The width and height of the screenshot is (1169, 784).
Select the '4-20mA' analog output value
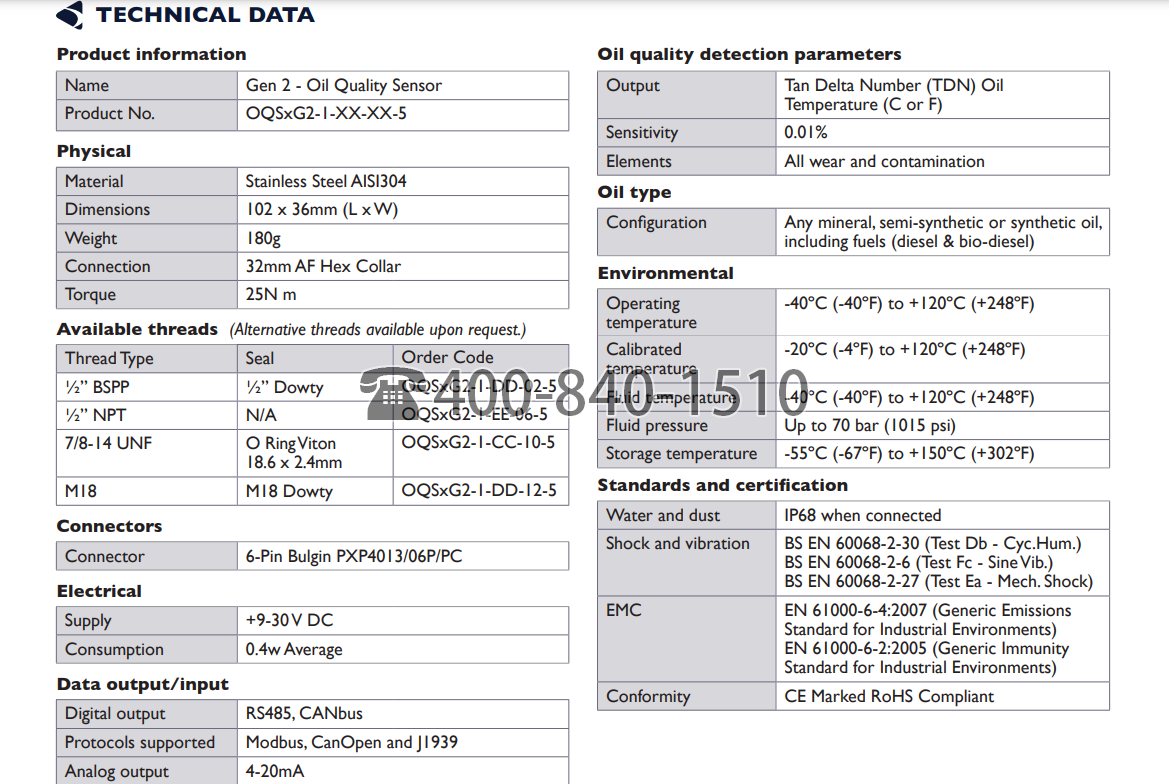click(x=274, y=771)
